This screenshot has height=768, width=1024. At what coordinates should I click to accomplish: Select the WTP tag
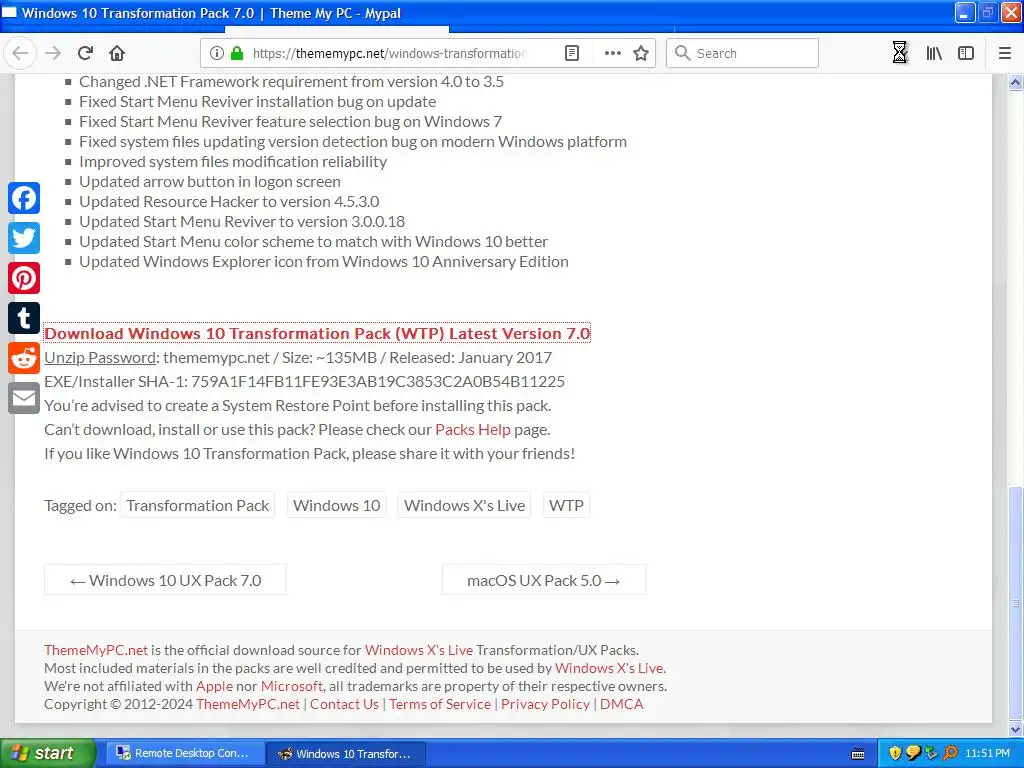point(566,505)
